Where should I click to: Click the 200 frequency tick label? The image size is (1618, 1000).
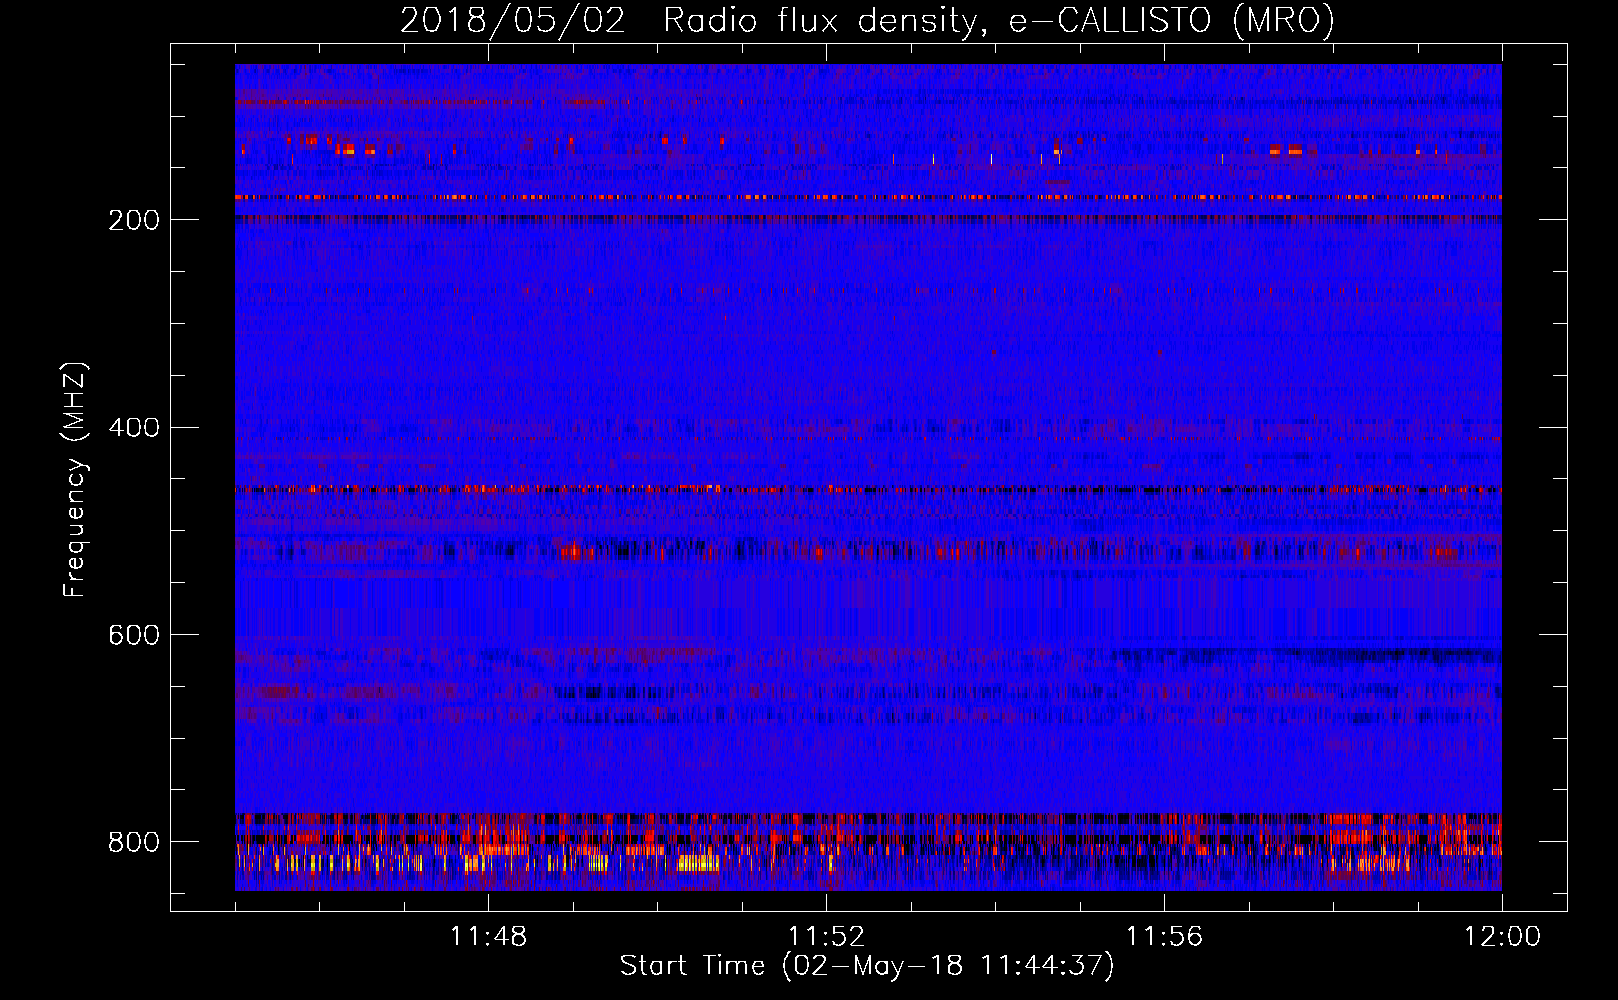(x=134, y=220)
